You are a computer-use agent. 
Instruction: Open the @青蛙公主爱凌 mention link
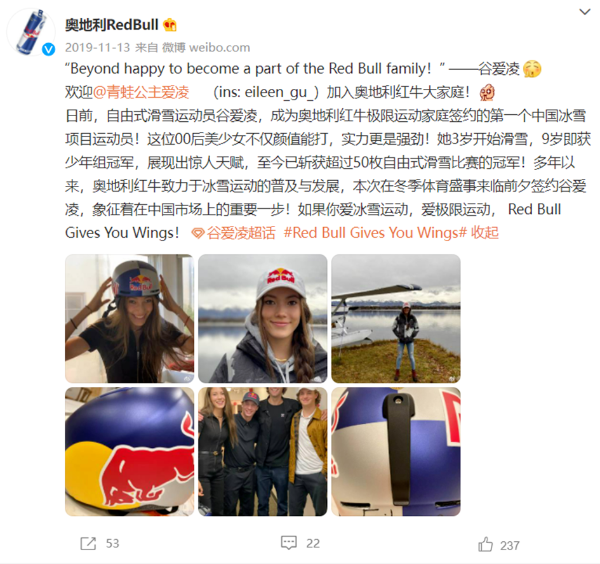pyautogui.click(x=141, y=92)
